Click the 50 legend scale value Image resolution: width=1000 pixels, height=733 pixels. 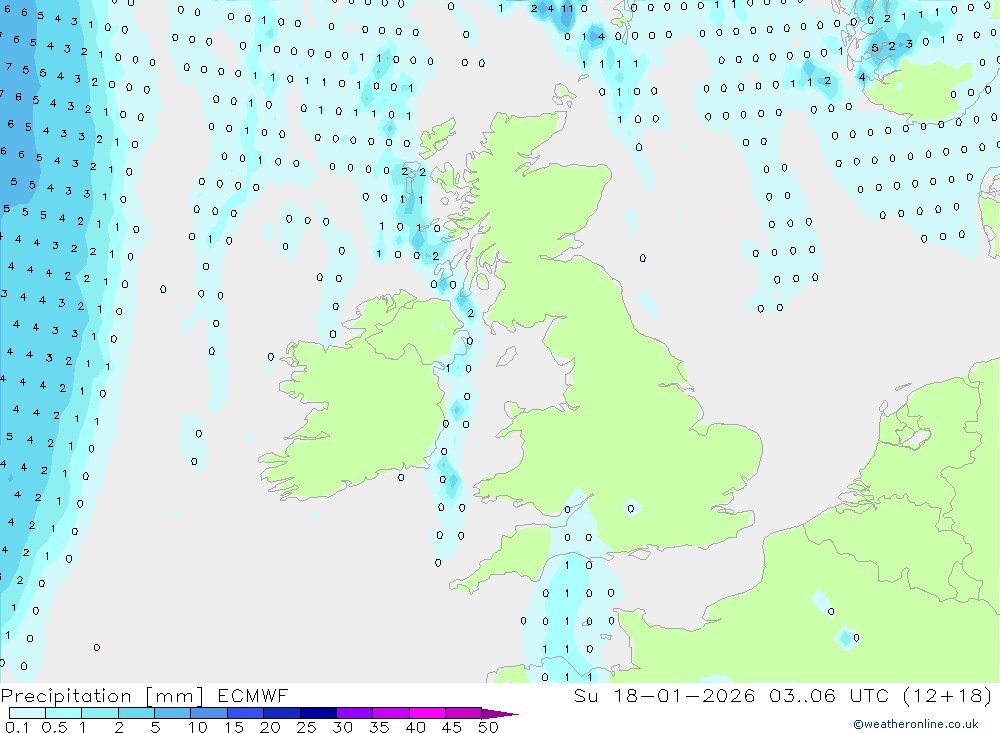tap(488, 727)
